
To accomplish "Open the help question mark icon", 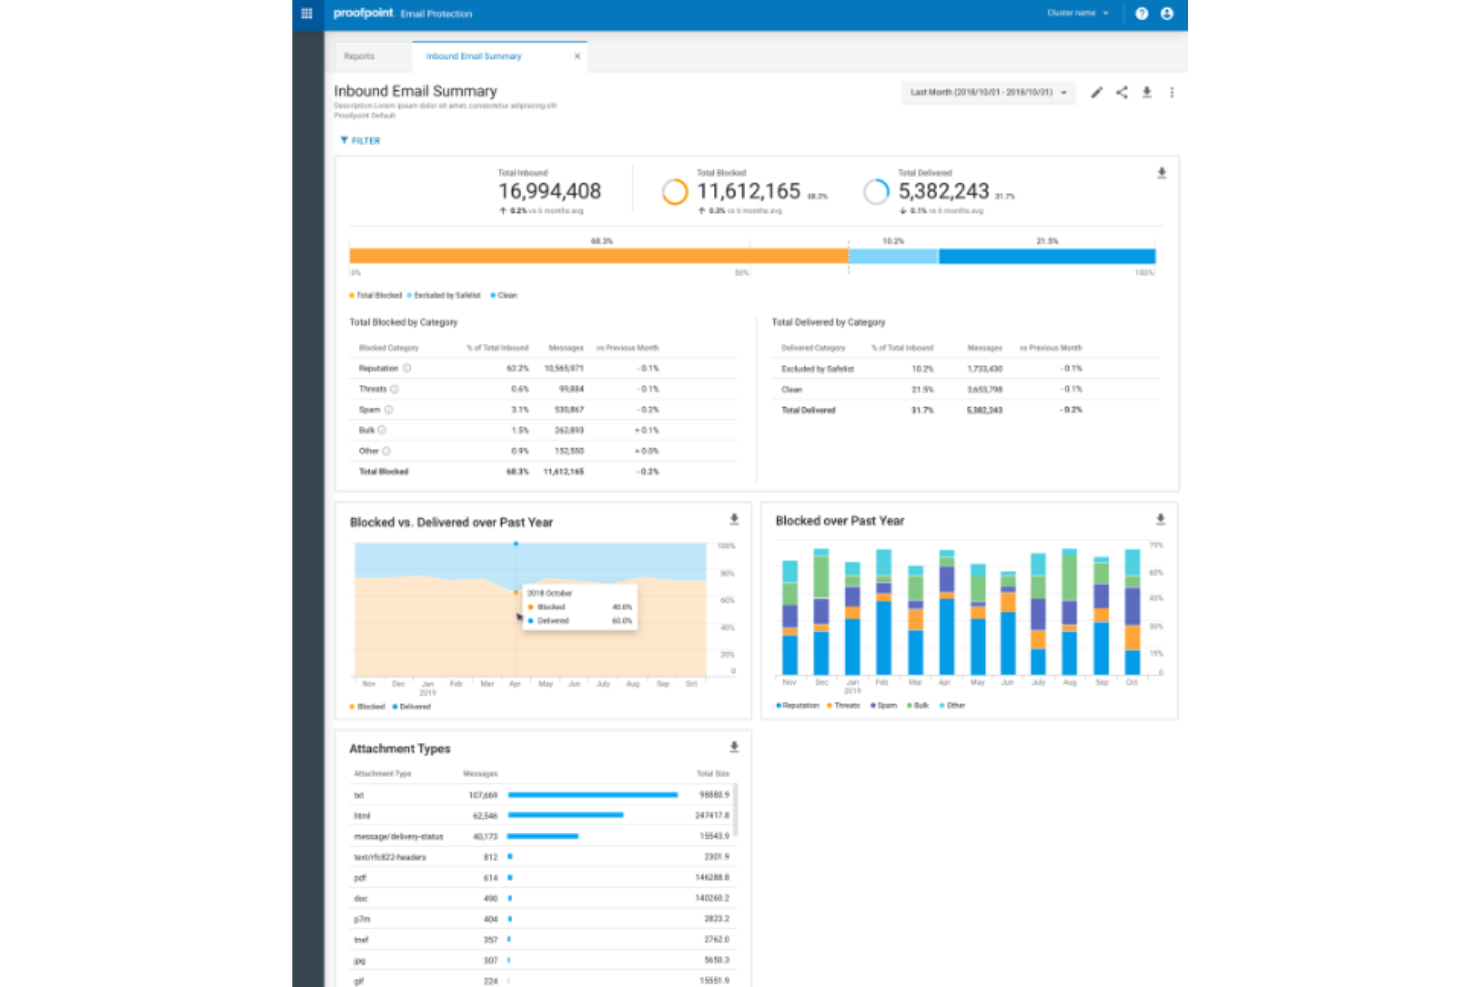I will click(1142, 13).
